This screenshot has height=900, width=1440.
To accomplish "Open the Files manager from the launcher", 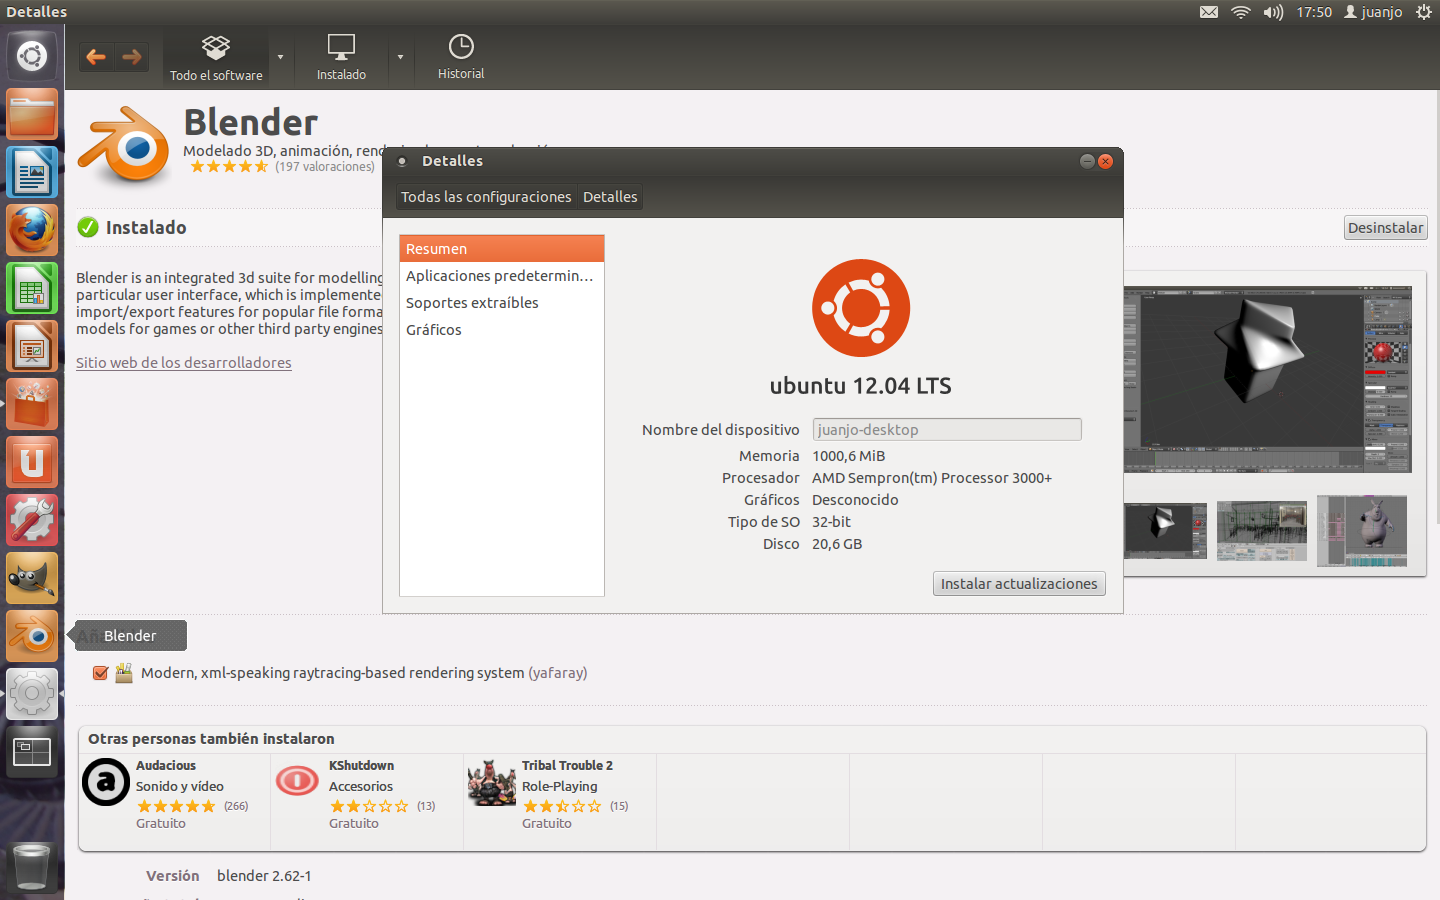I will [32, 114].
